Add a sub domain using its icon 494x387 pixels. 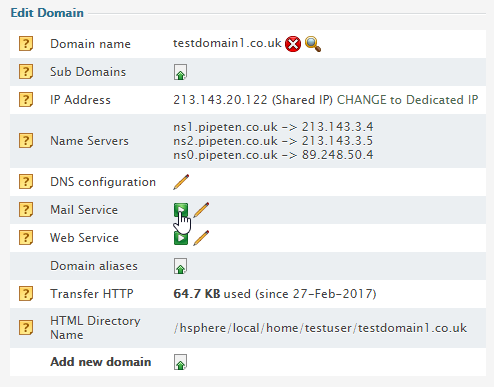pos(180,72)
